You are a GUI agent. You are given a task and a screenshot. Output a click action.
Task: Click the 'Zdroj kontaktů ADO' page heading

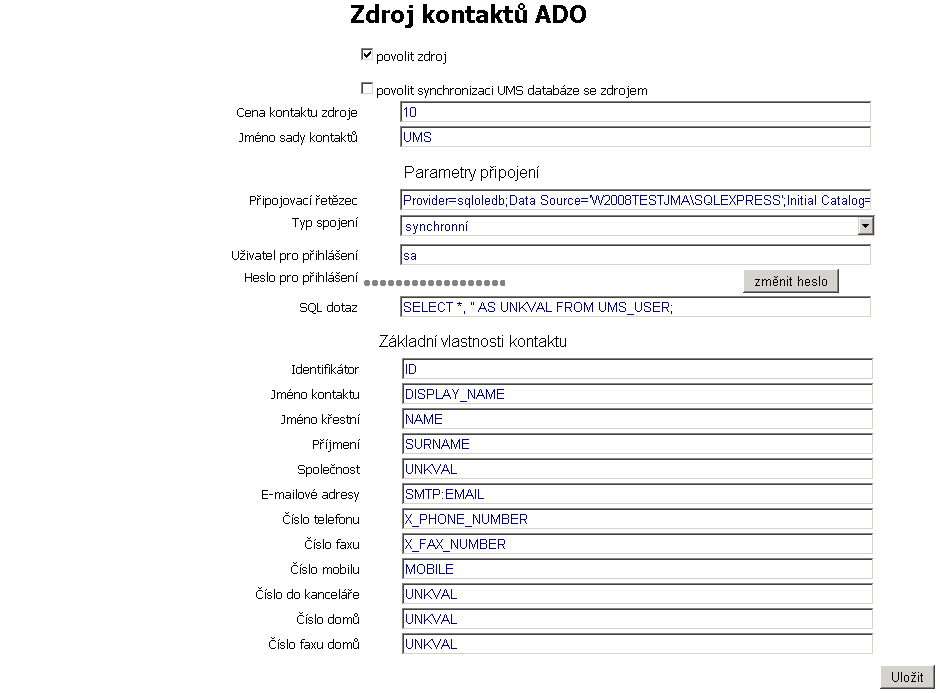[468, 15]
